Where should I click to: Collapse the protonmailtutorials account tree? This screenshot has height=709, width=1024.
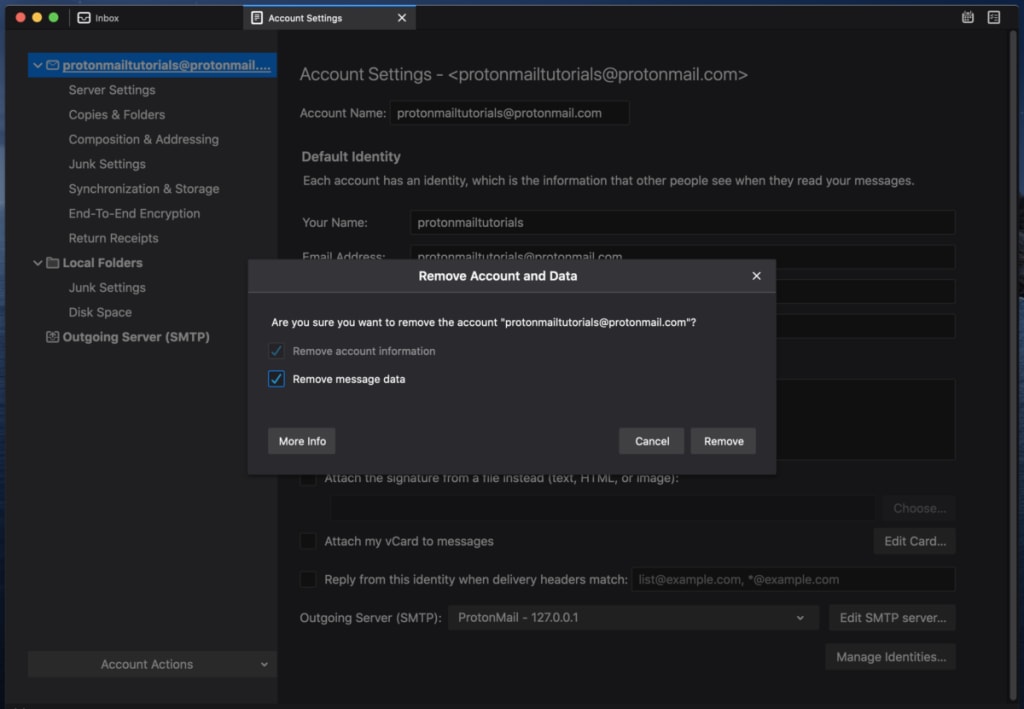coord(38,65)
